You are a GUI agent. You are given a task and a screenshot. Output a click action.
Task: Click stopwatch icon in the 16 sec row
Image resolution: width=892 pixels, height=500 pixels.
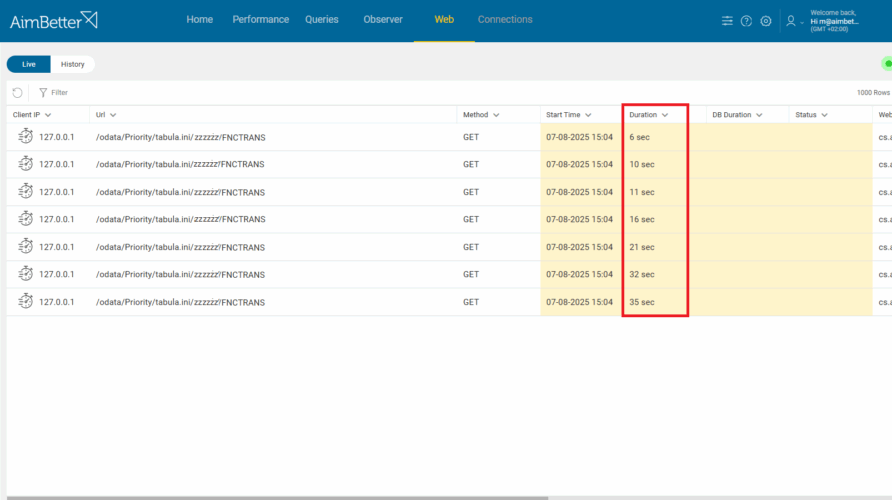[25, 219]
